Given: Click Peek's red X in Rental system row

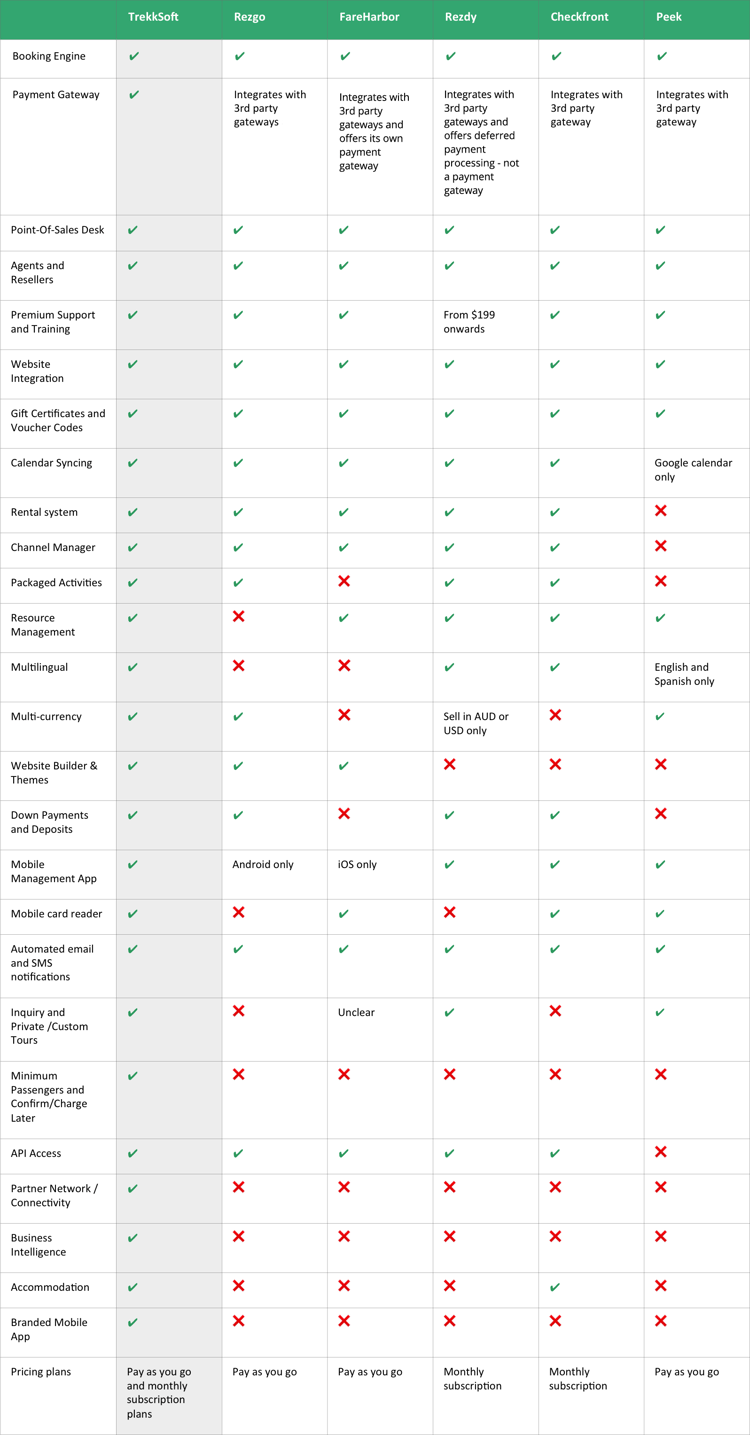Looking at the screenshot, I should coord(660,511).
